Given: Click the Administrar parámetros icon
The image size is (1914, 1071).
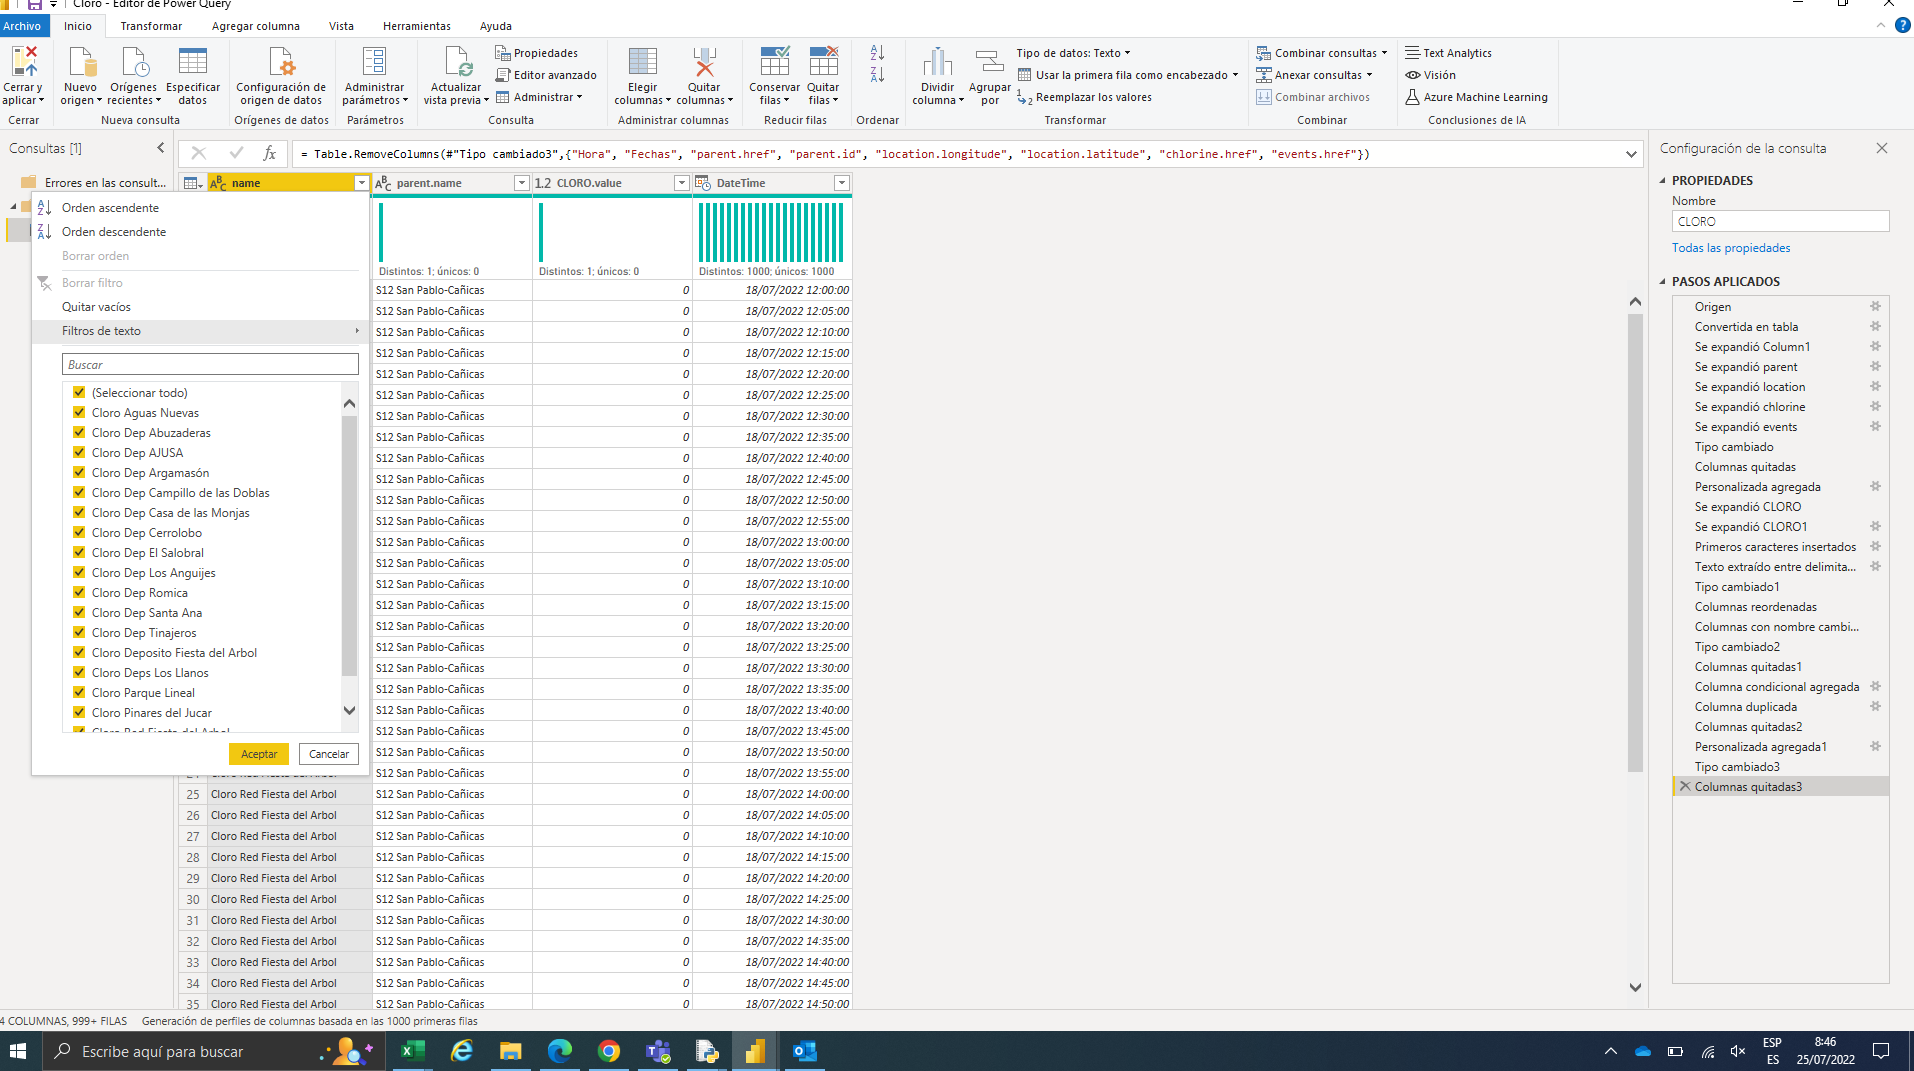Looking at the screenshot, I should [374, 62].
